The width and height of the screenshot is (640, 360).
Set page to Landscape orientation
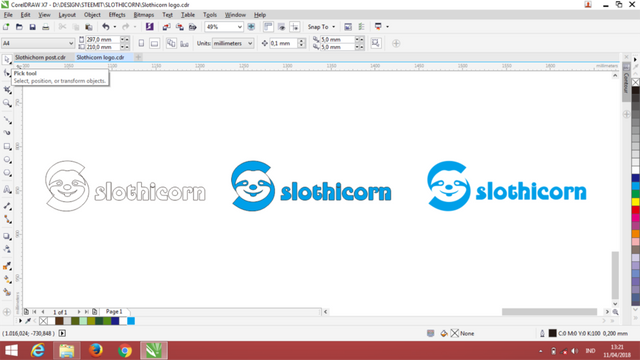point(154,43)
